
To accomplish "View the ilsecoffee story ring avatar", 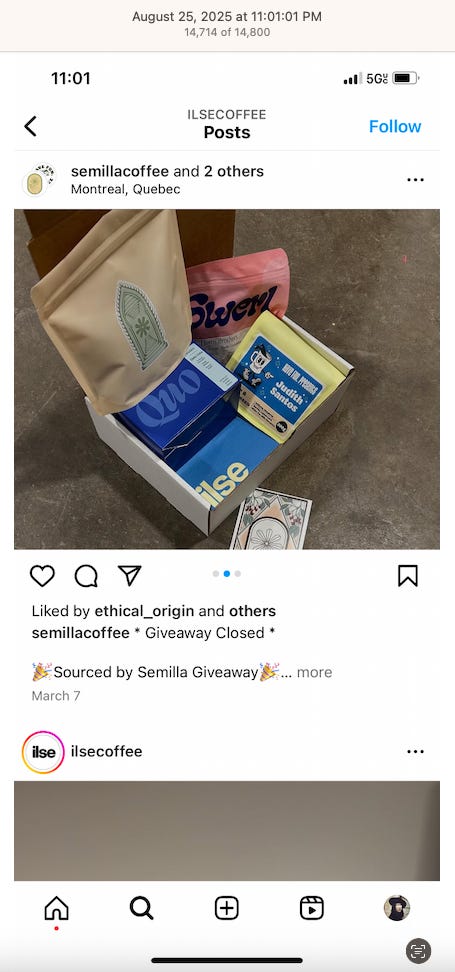I will (x=43, y=752).
